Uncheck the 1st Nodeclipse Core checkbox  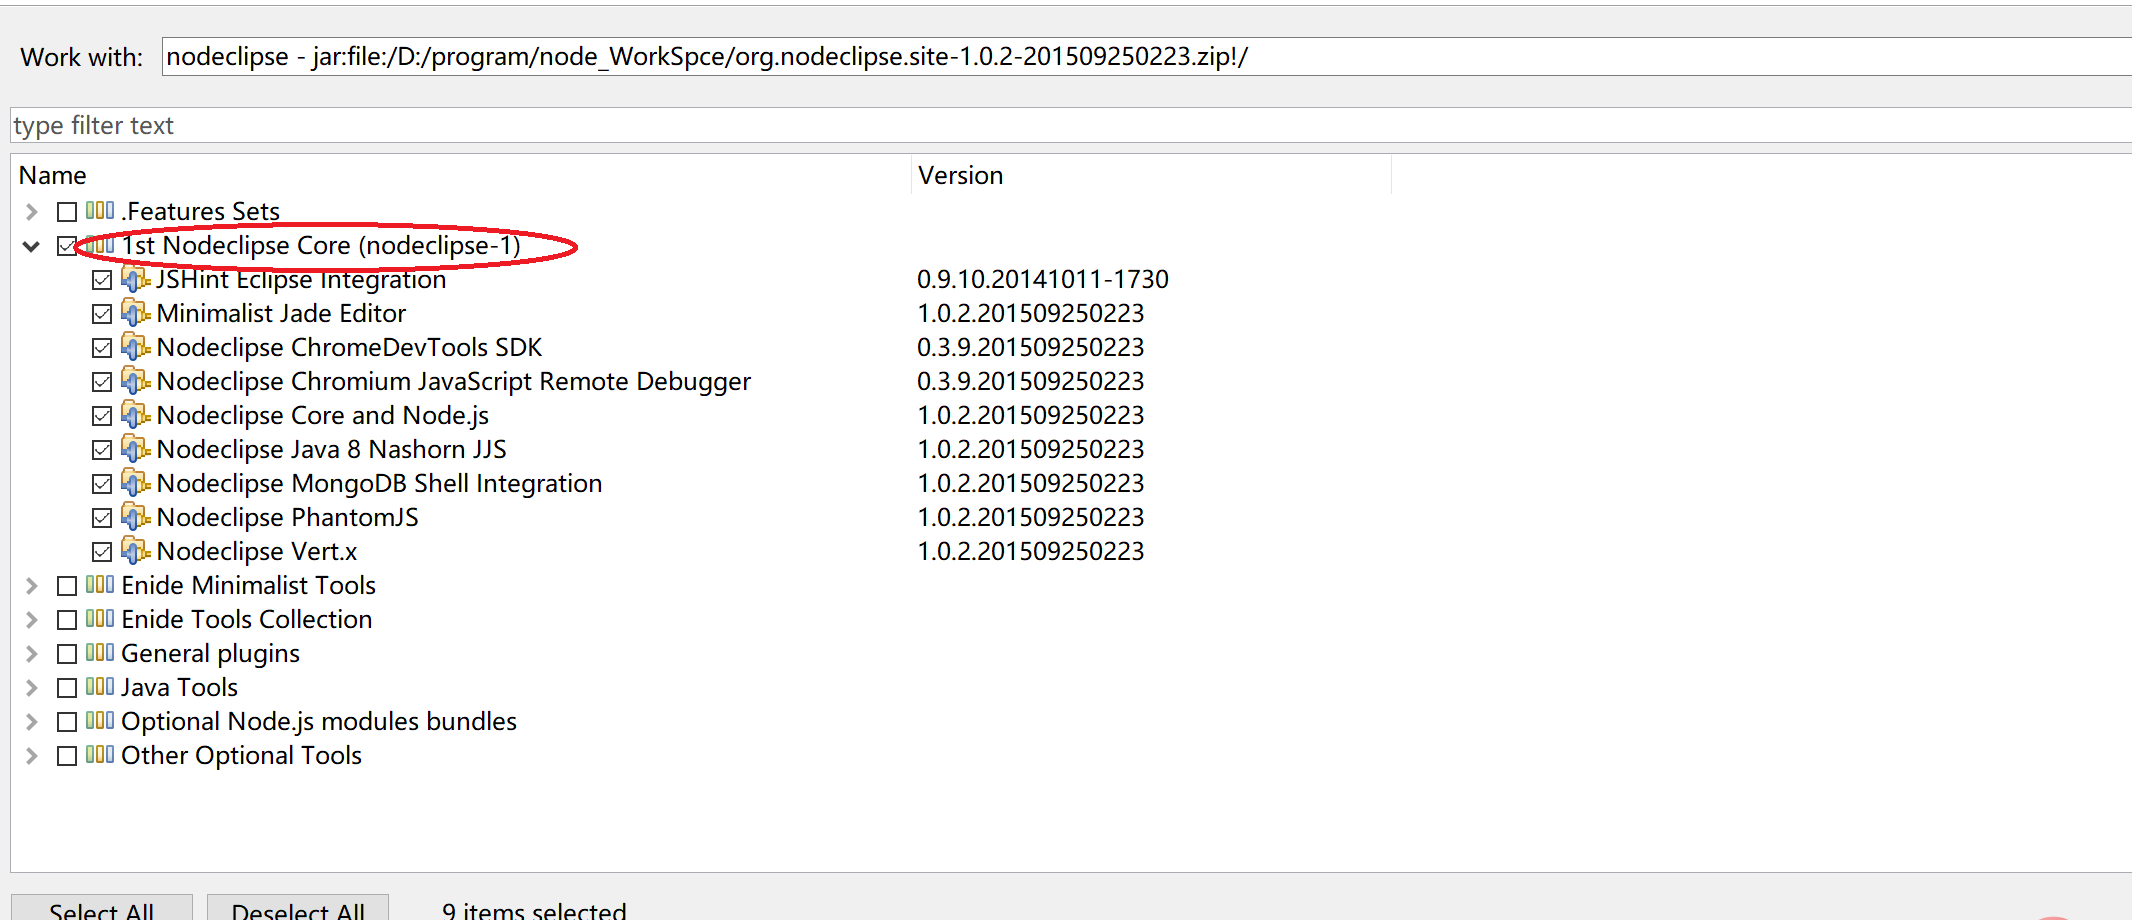67,246
